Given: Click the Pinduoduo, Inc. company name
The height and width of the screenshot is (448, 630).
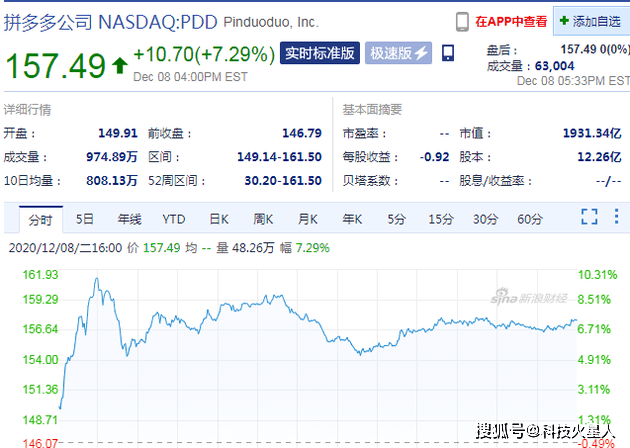Looking at the screenshot, I should coord(271,23).
